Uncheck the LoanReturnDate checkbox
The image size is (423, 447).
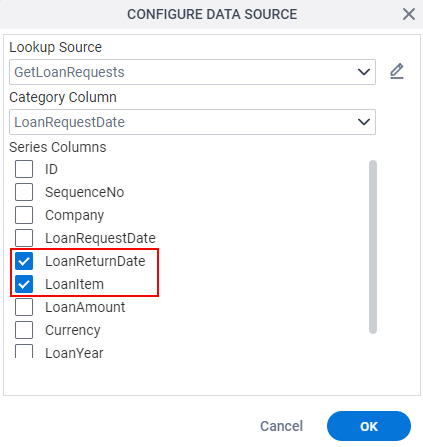24,261
